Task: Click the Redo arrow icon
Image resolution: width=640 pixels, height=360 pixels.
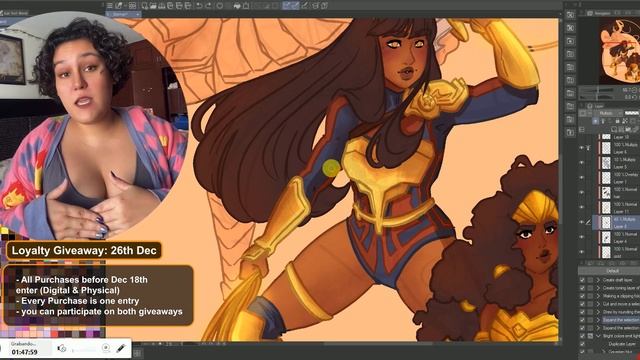Action: [208, 6]
